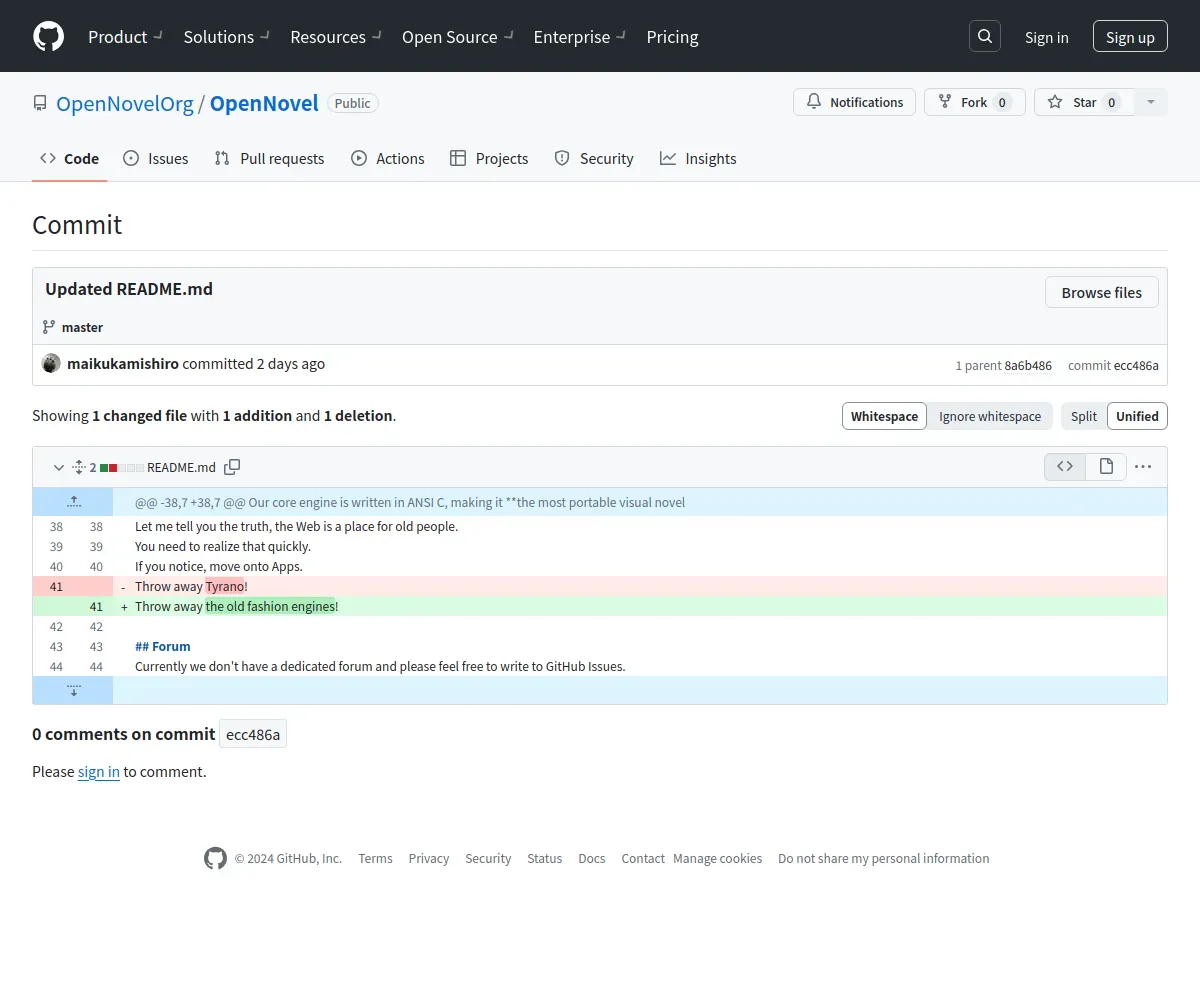Viewport: 1200px width, 1000px height.
Task: Open the Terms footer link
Action: (x=375, y=858)
